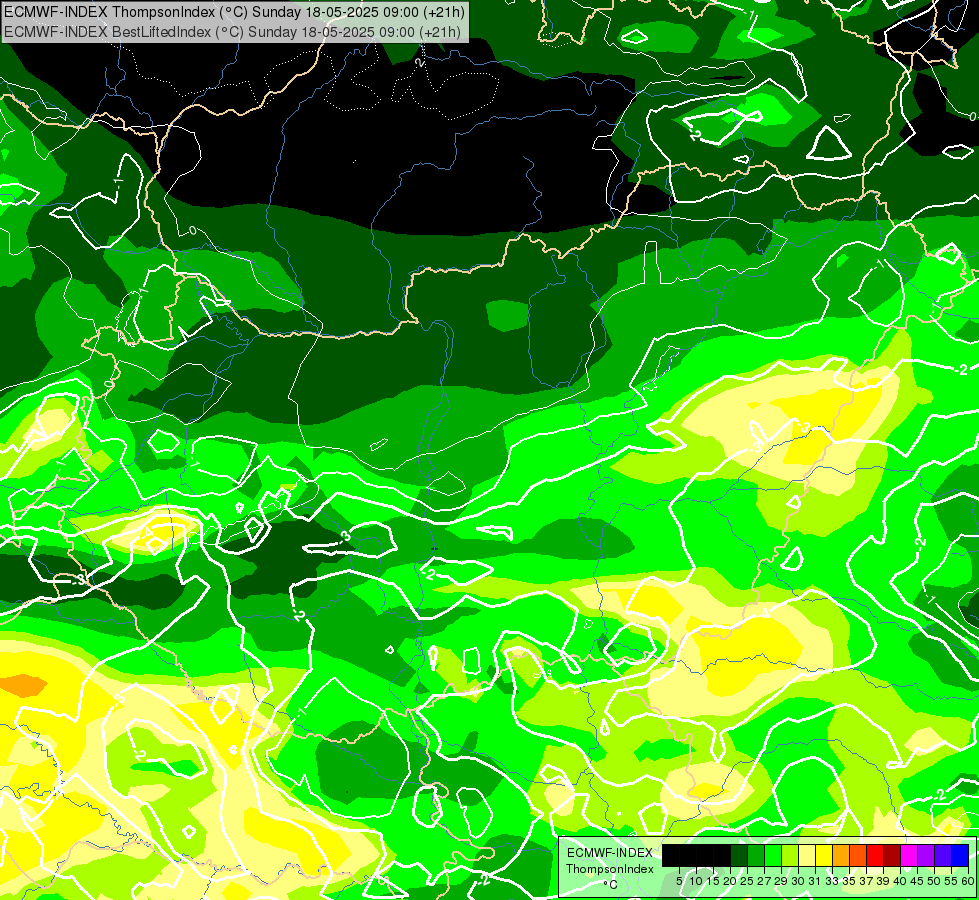Click the legend scale value 33
979x900 pixels.
pyautogui.click(x=832, y=881)
